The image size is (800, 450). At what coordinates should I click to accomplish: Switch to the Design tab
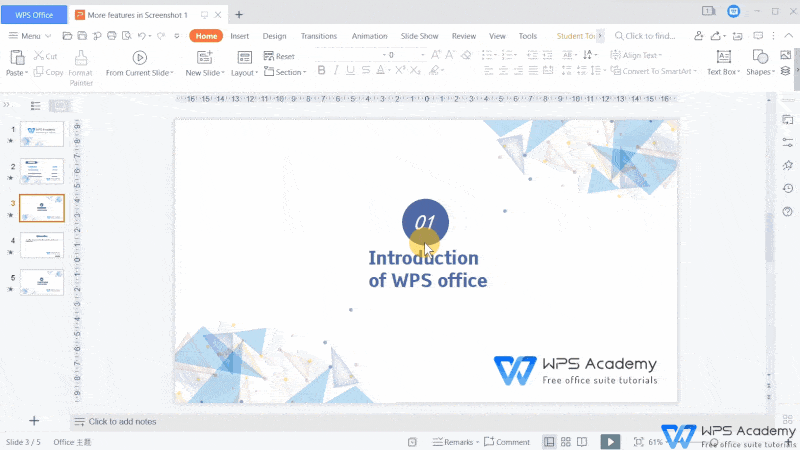tap(274, 36)
